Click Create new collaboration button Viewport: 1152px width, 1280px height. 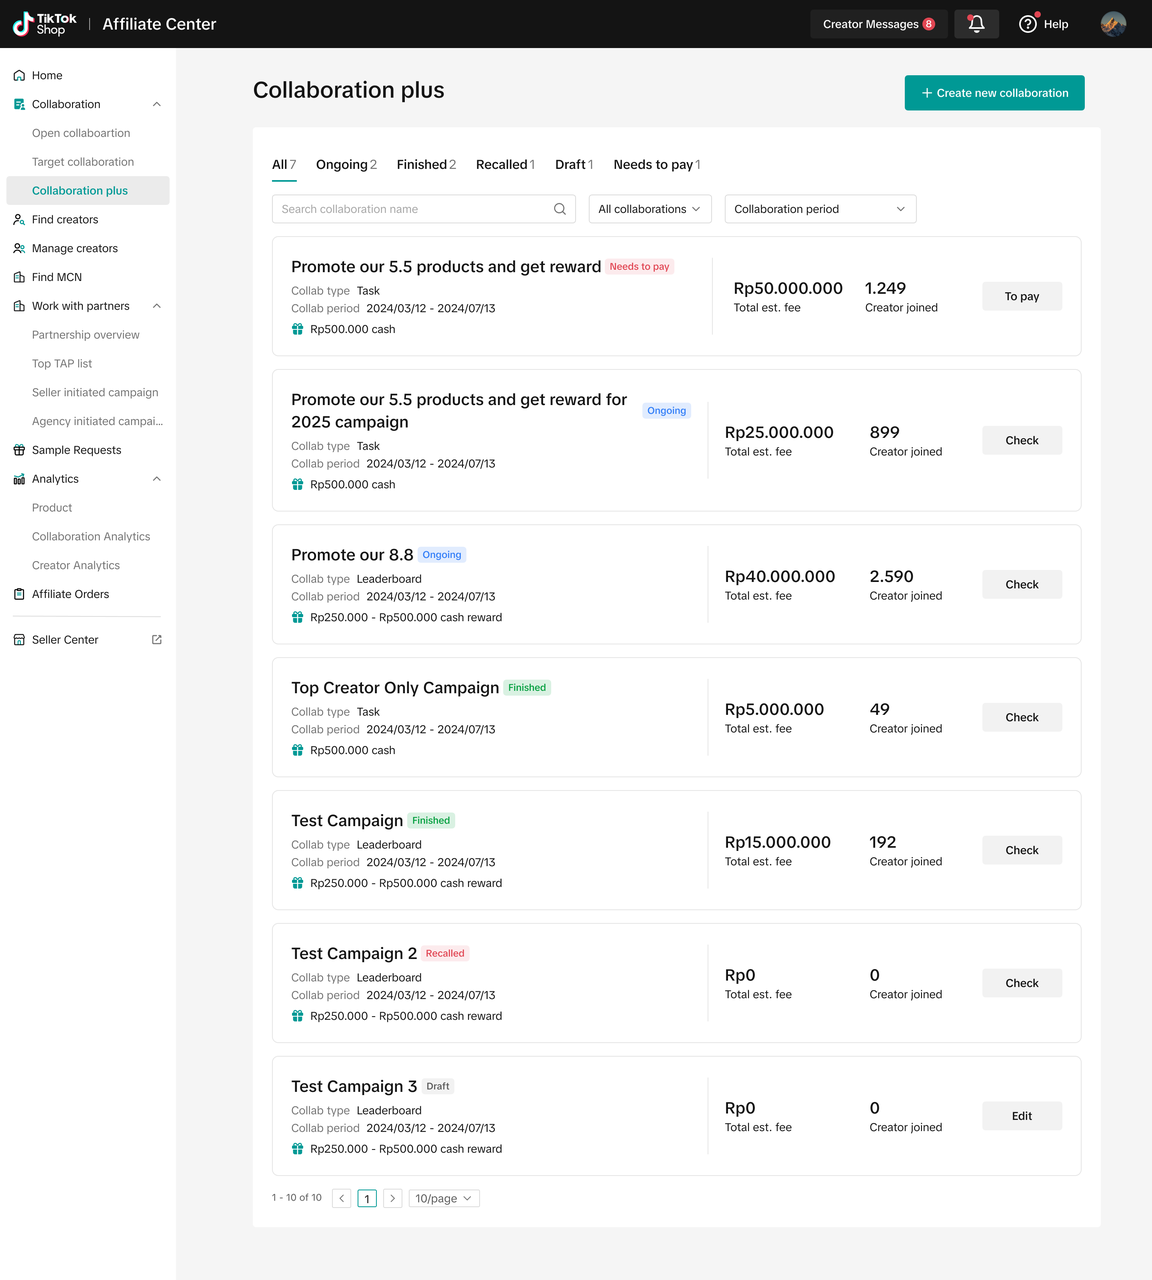[x=994, y=93]
